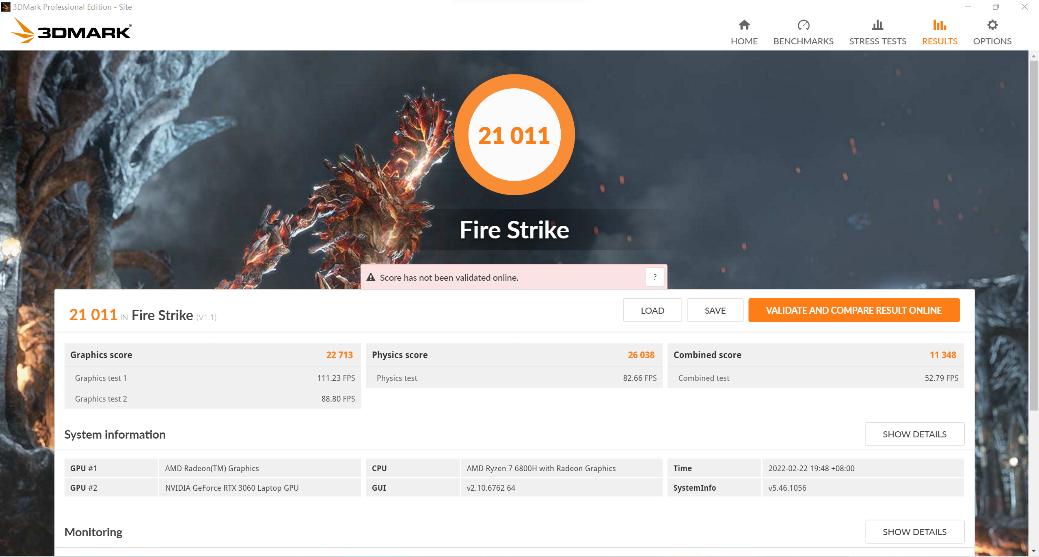1039x557 pixels.
Task: Click the Fire Strike title text
Action: [x=514, y=230]
